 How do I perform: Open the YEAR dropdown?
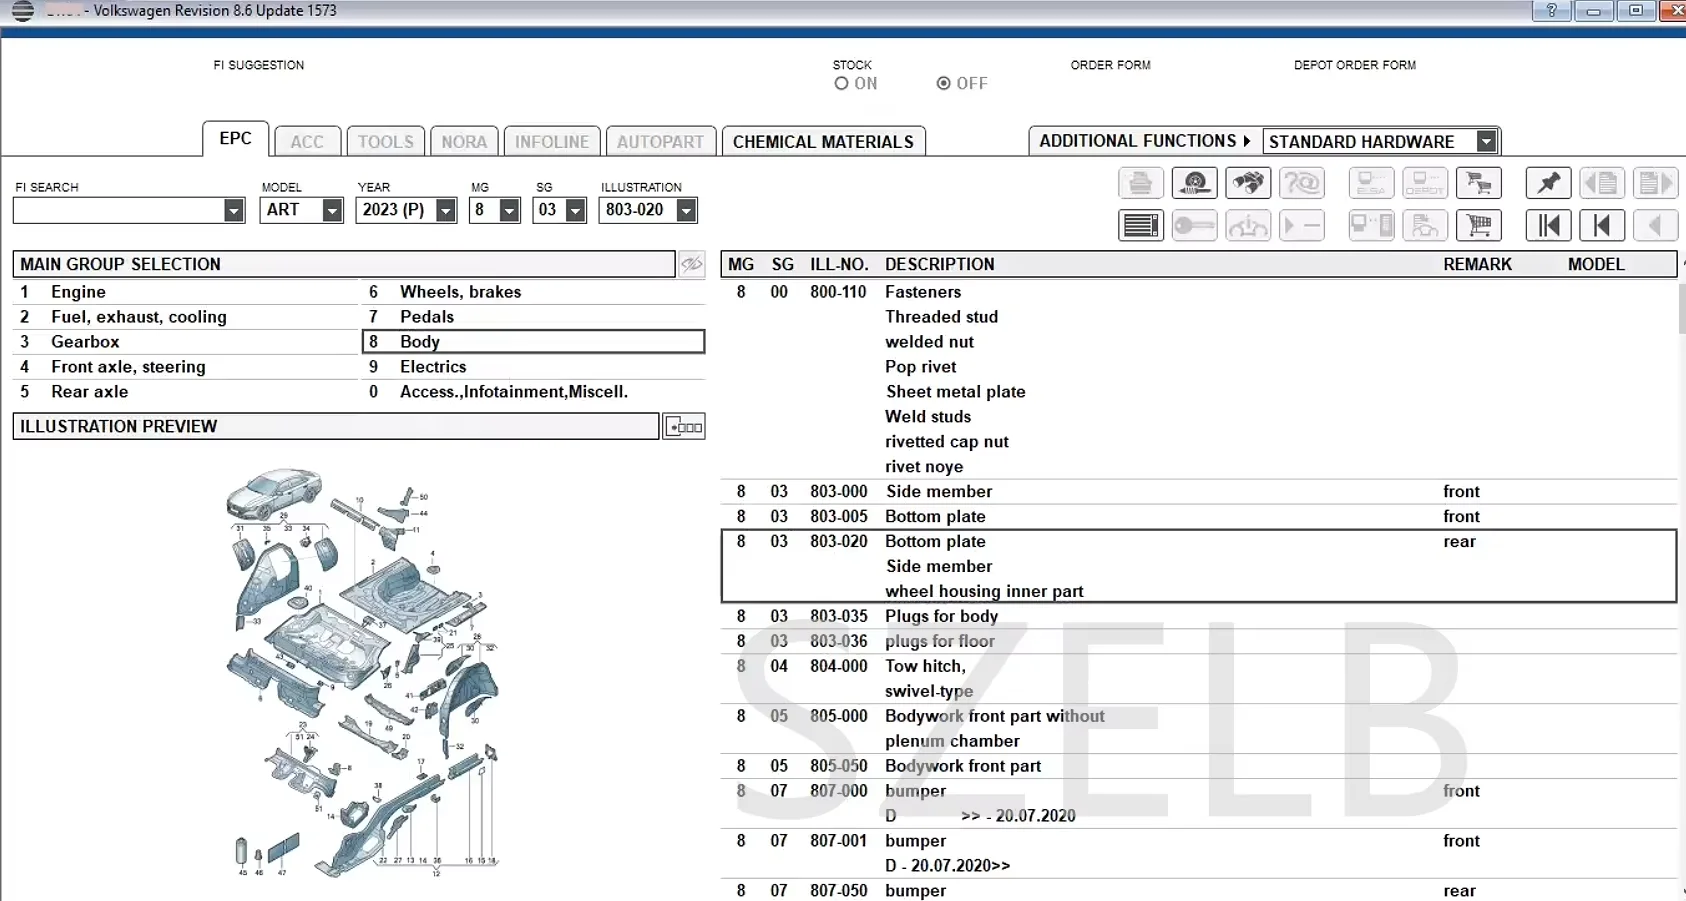pyautogui.click(x=446, y=210)
